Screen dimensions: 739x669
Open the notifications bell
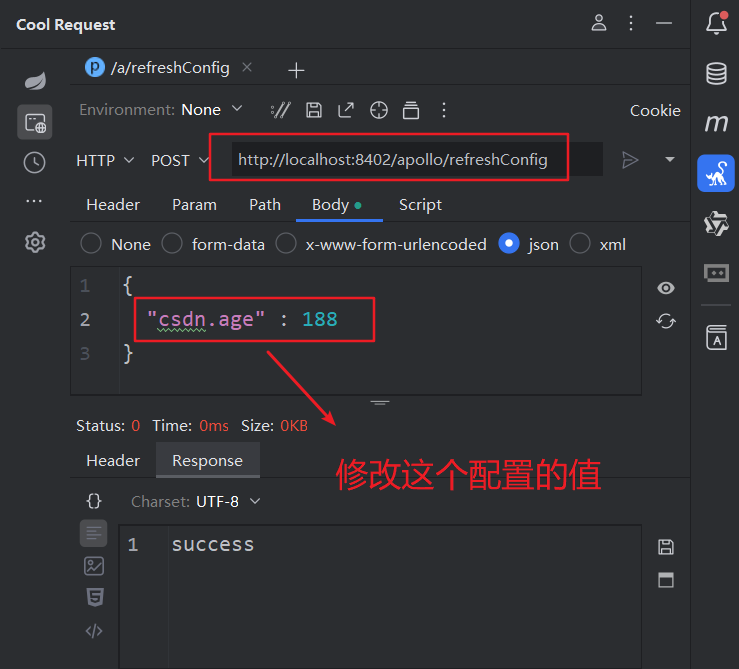pos(716,23)
